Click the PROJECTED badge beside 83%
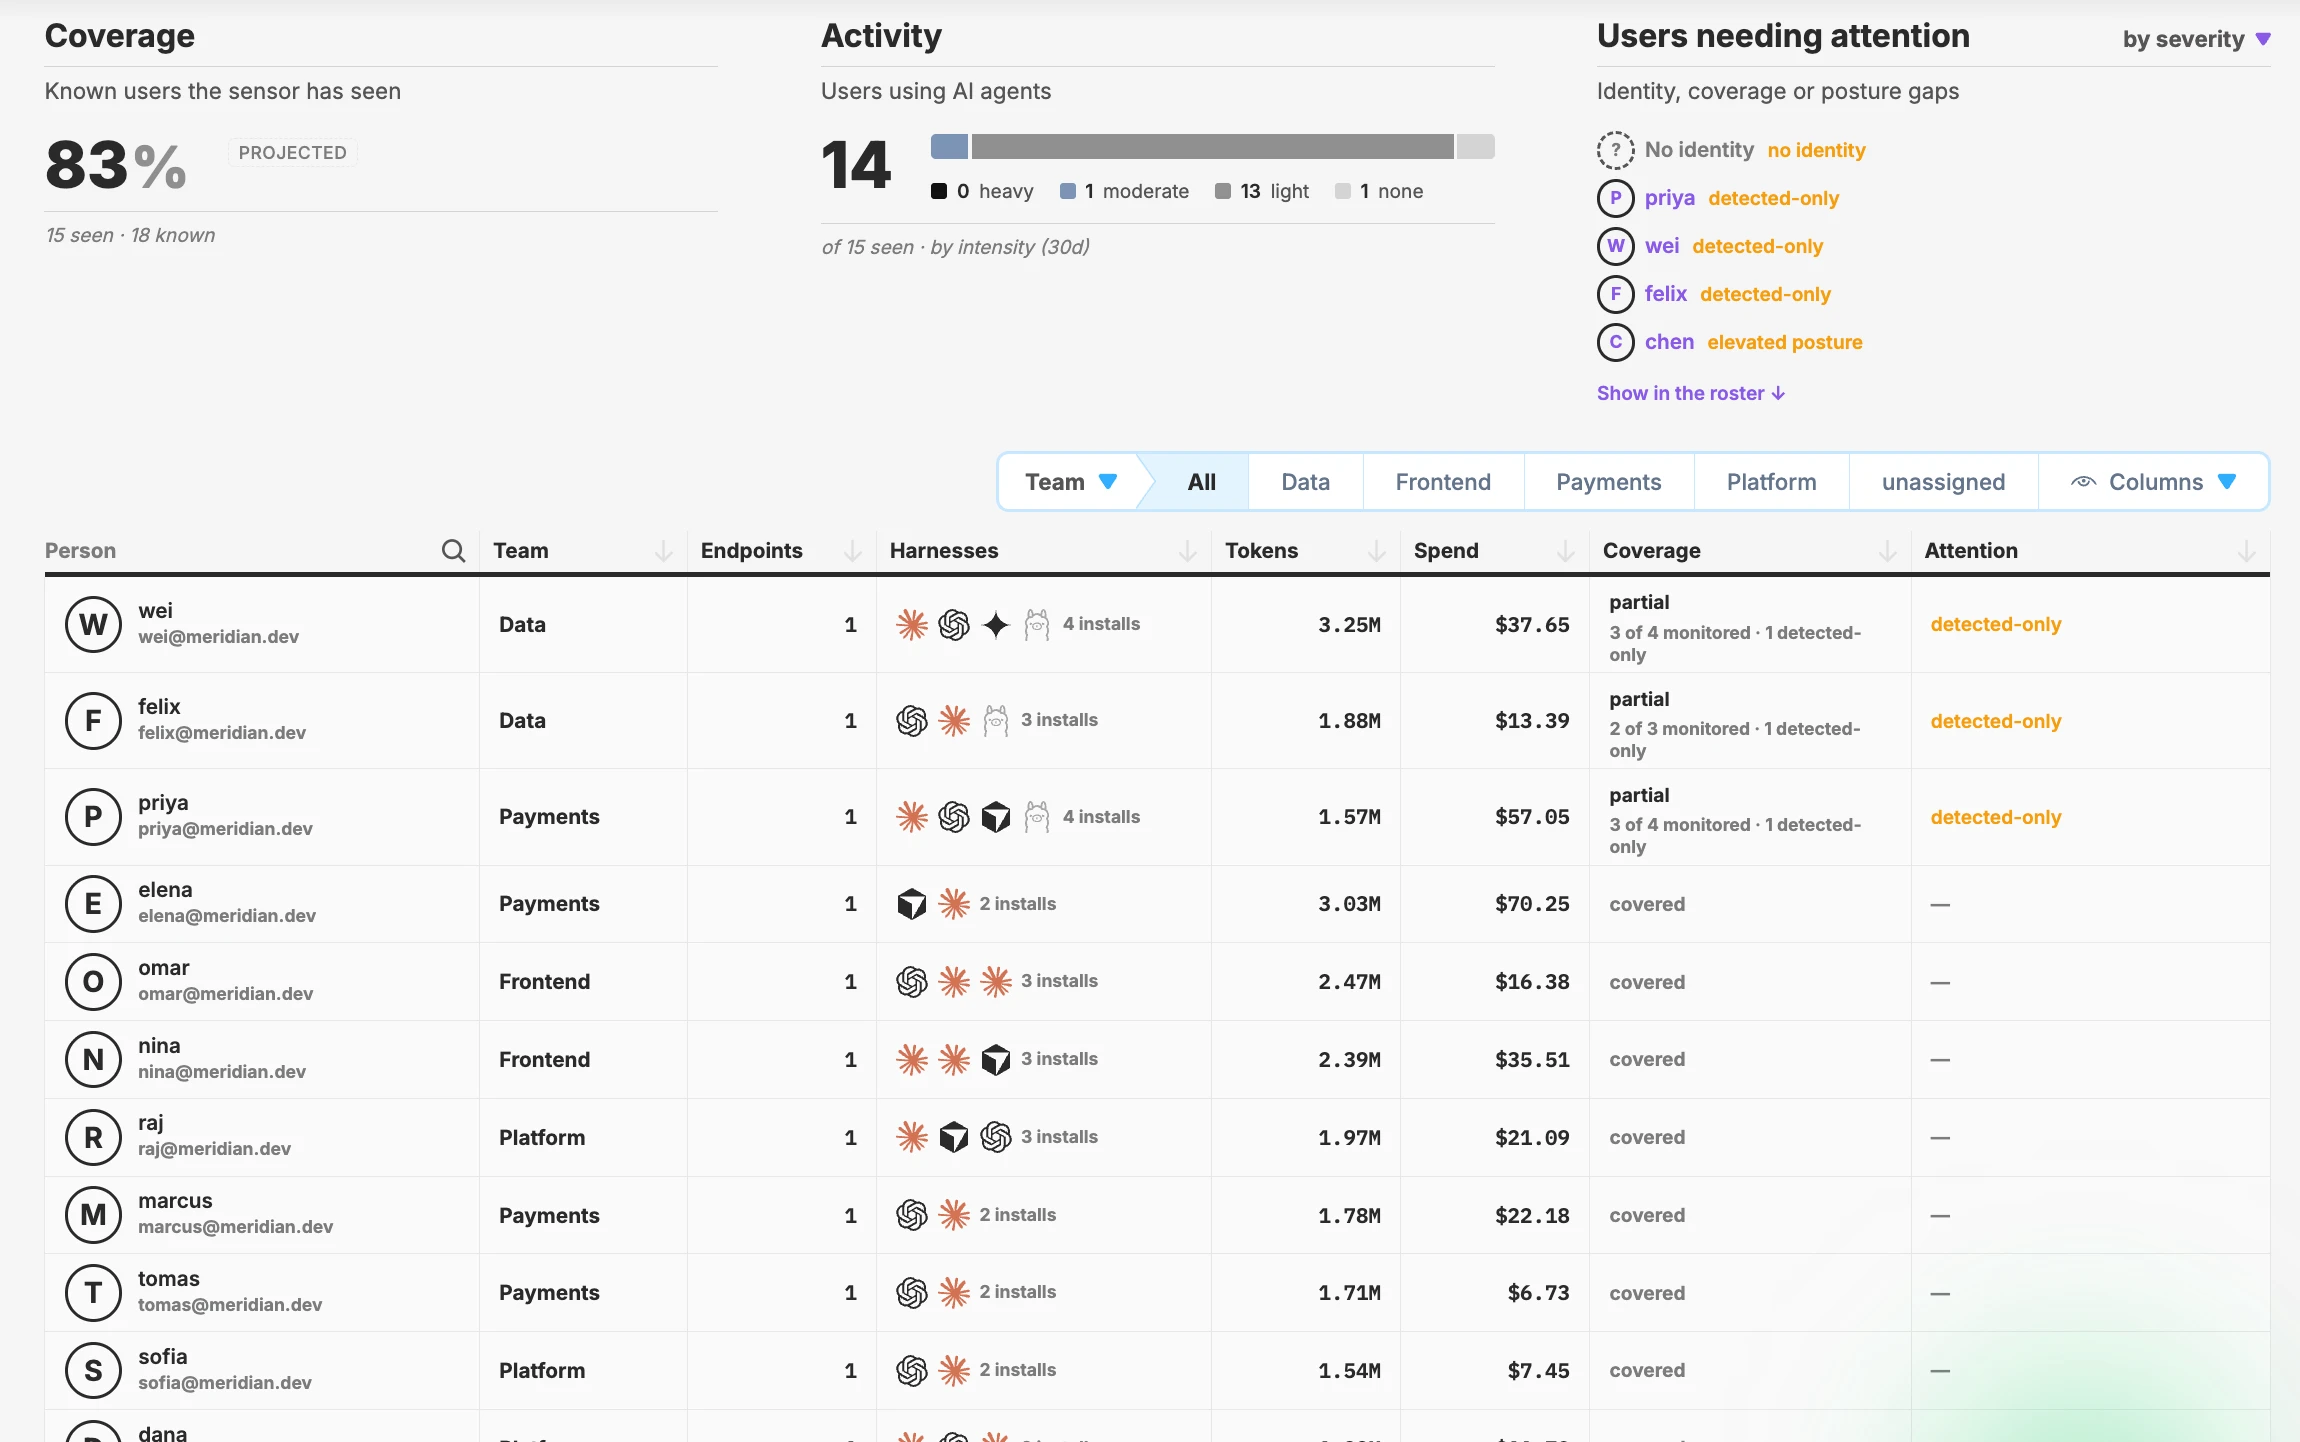This screenshot has width=2300, height=1442. pos(292,153)
